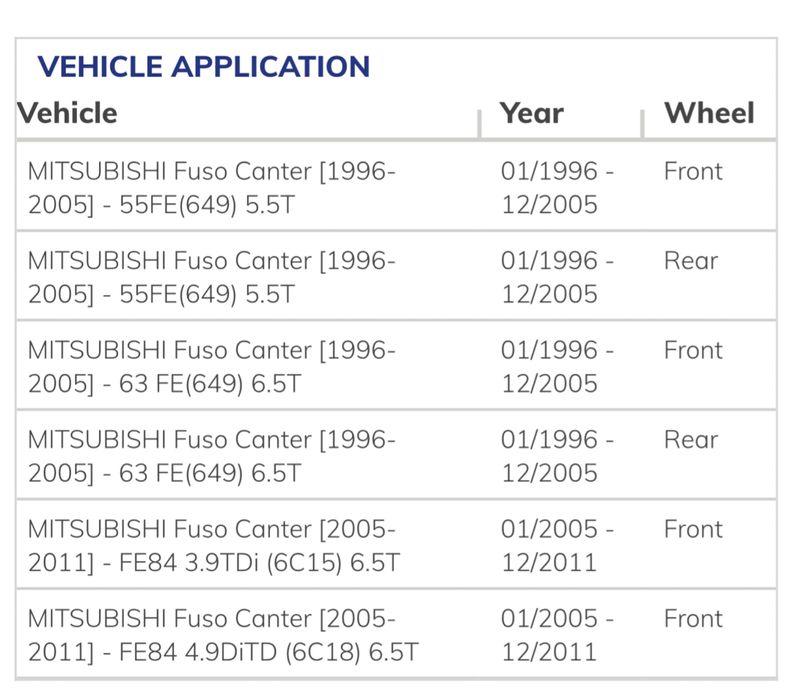
Task: Select the FE84 3.9TDi (6C15) vehicle cell
Action: (x=213, y=545)
